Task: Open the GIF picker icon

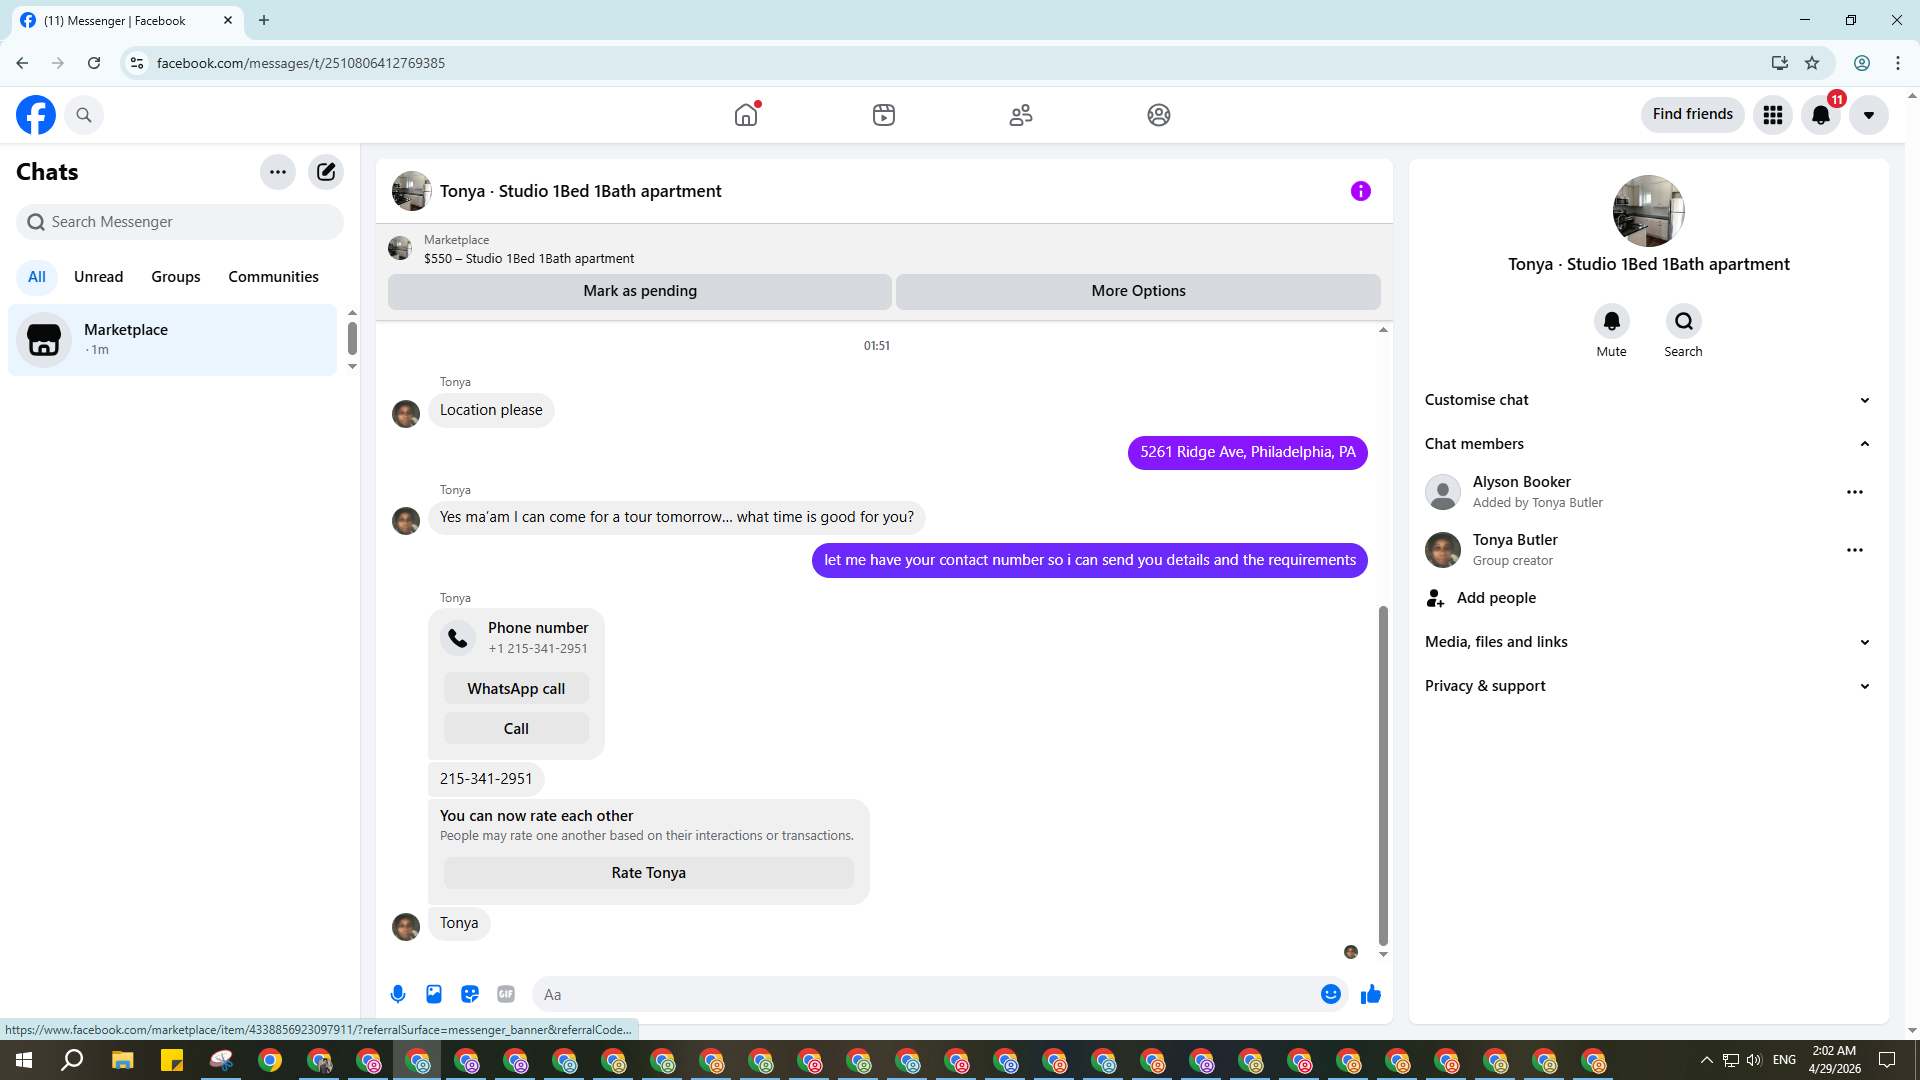Action: click(x=506, y=994)
